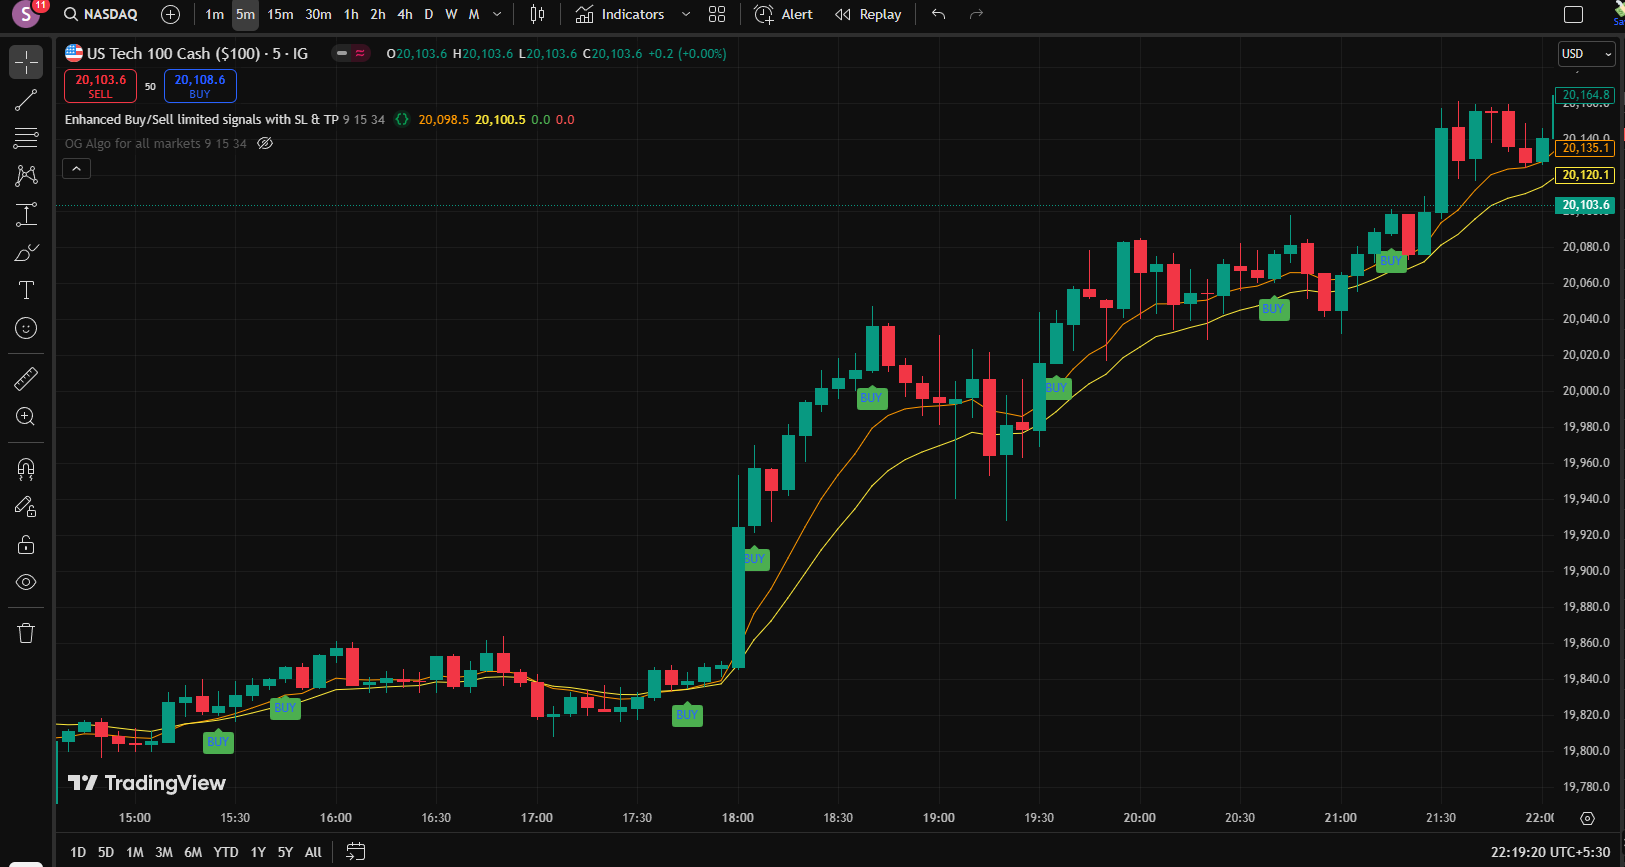The height and width of the screenshot is (867, 1625).
Task: Show the hidden OG Algo indicator
Action: coord(265,143)
